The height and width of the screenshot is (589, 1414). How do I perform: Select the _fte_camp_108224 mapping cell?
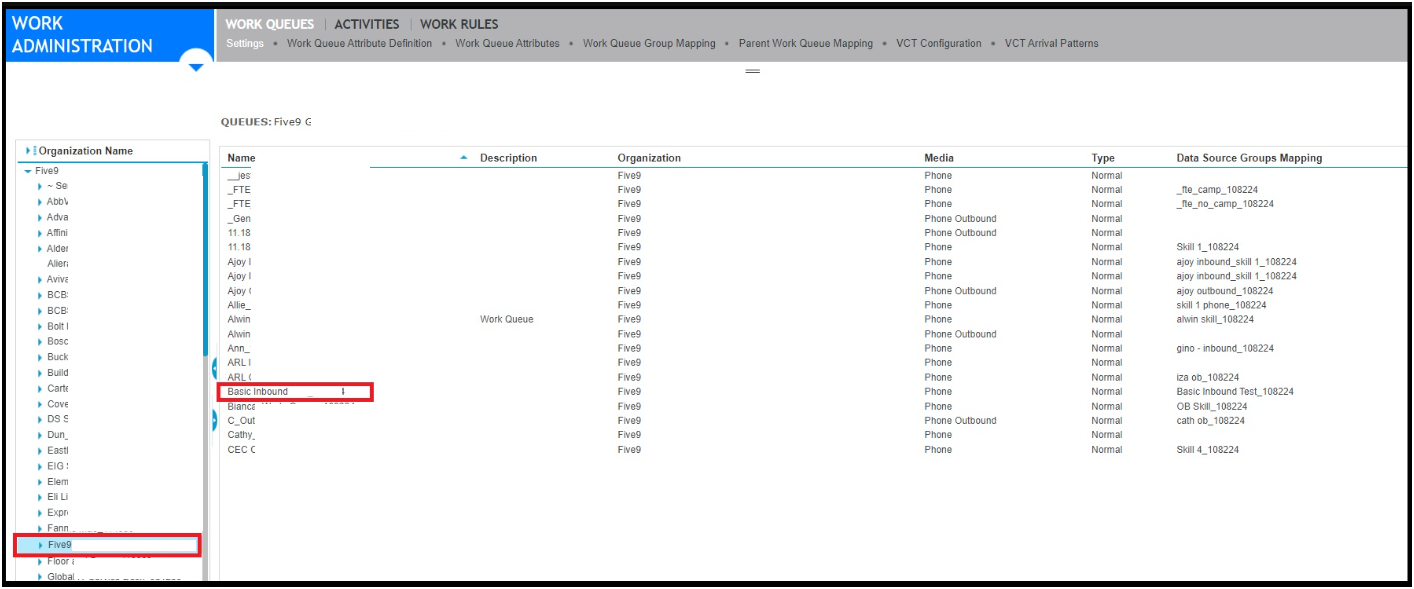tap(1217, 190)
